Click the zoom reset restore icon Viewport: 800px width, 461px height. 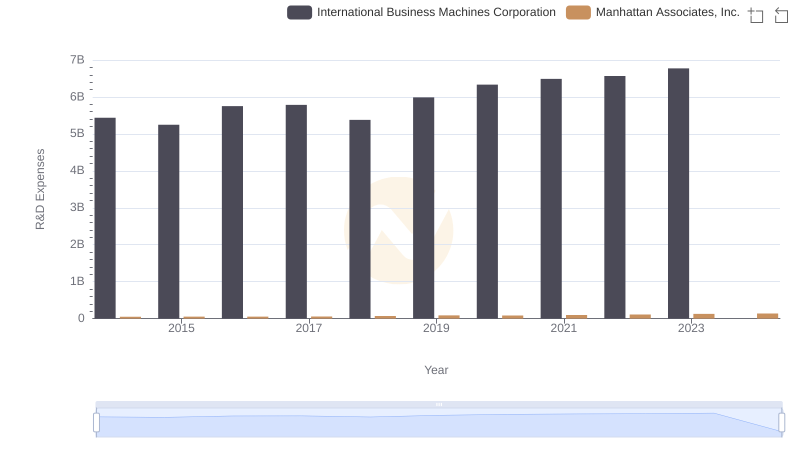(781, 15)
